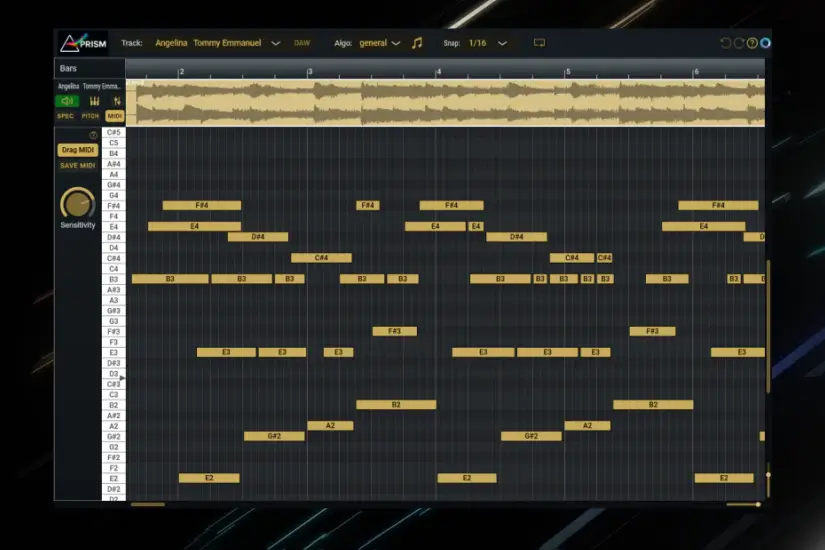
Task: Click the small arrow marker beside D3 key
Action: tap(122, 378)
